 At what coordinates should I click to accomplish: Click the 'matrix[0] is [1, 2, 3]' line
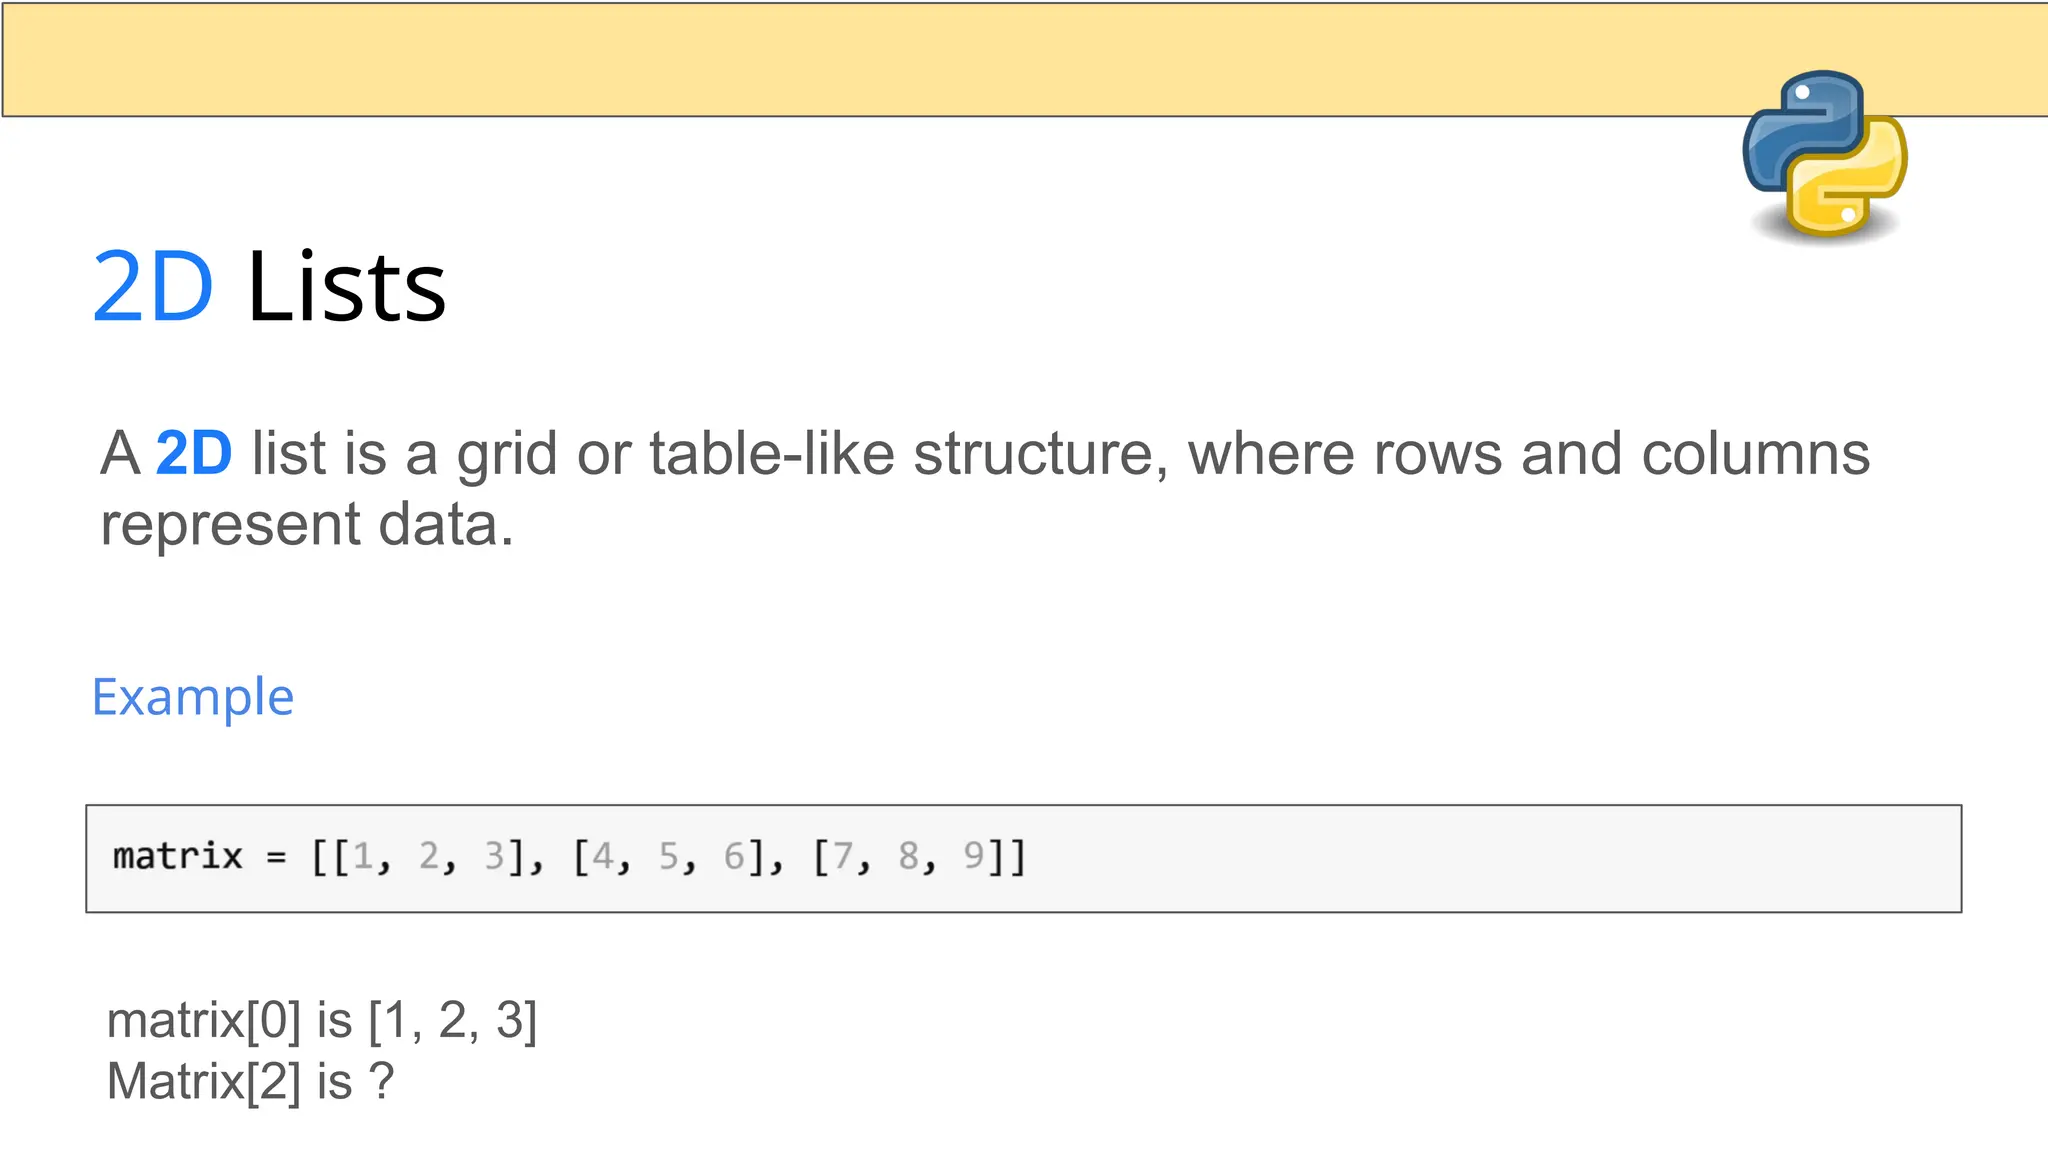pos(322,1021)
